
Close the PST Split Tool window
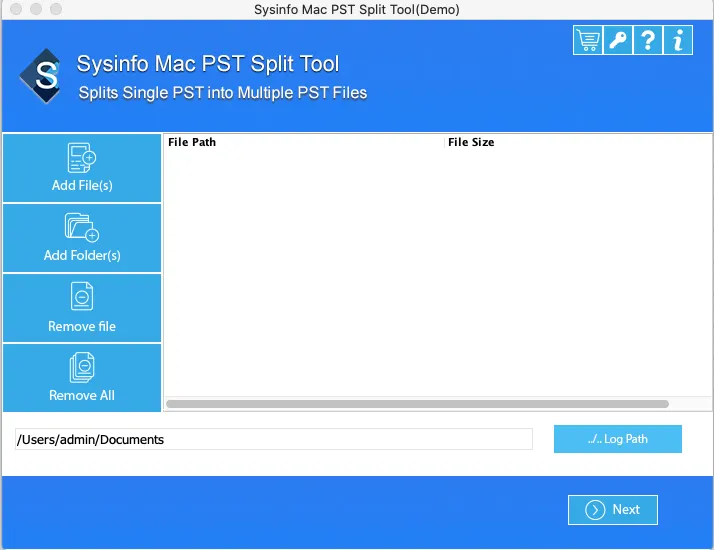click(x=16, y=9)
